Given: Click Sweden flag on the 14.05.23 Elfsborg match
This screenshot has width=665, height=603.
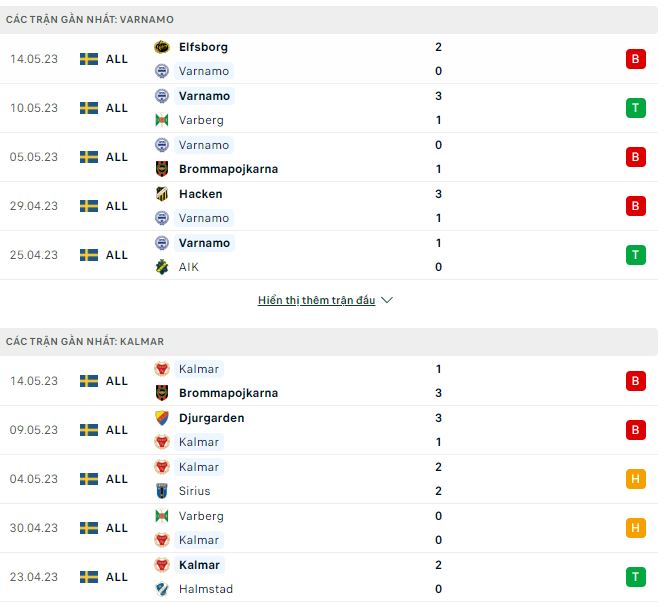Looking at the screenshot, I should pyautogui.click(x=89, y=59).
